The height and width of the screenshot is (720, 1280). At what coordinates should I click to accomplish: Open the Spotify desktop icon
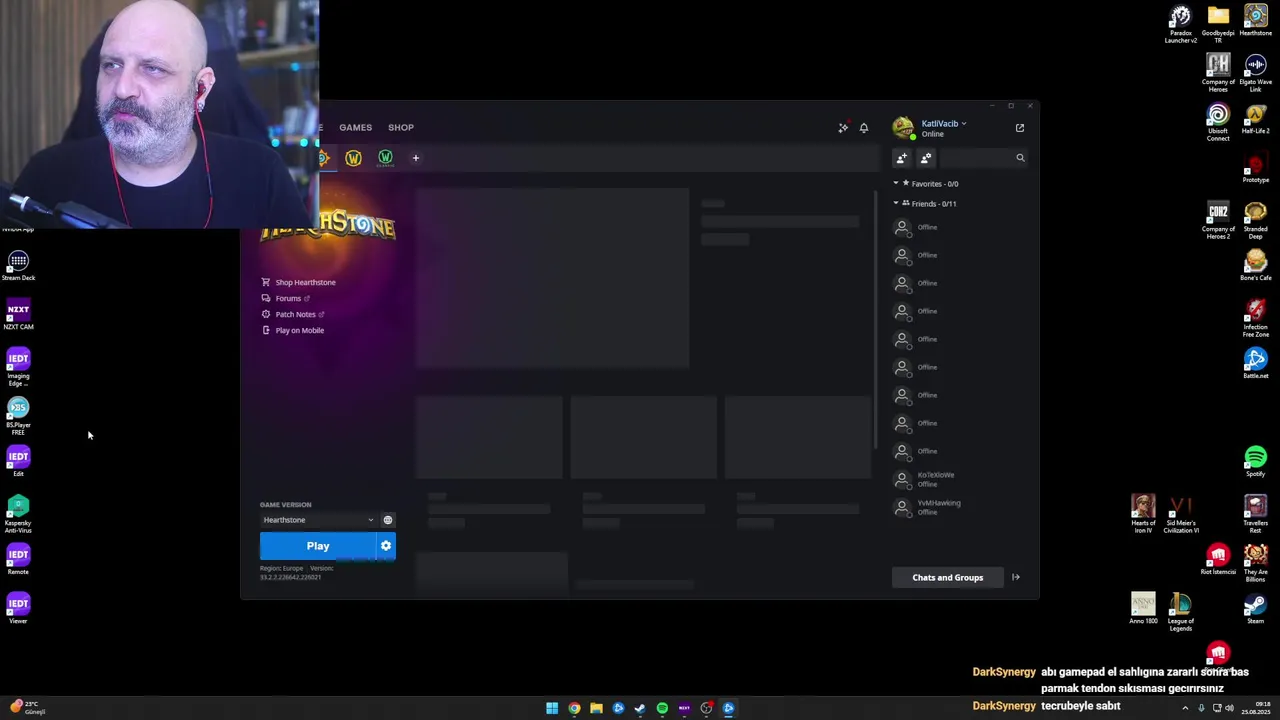(1256, 461)
